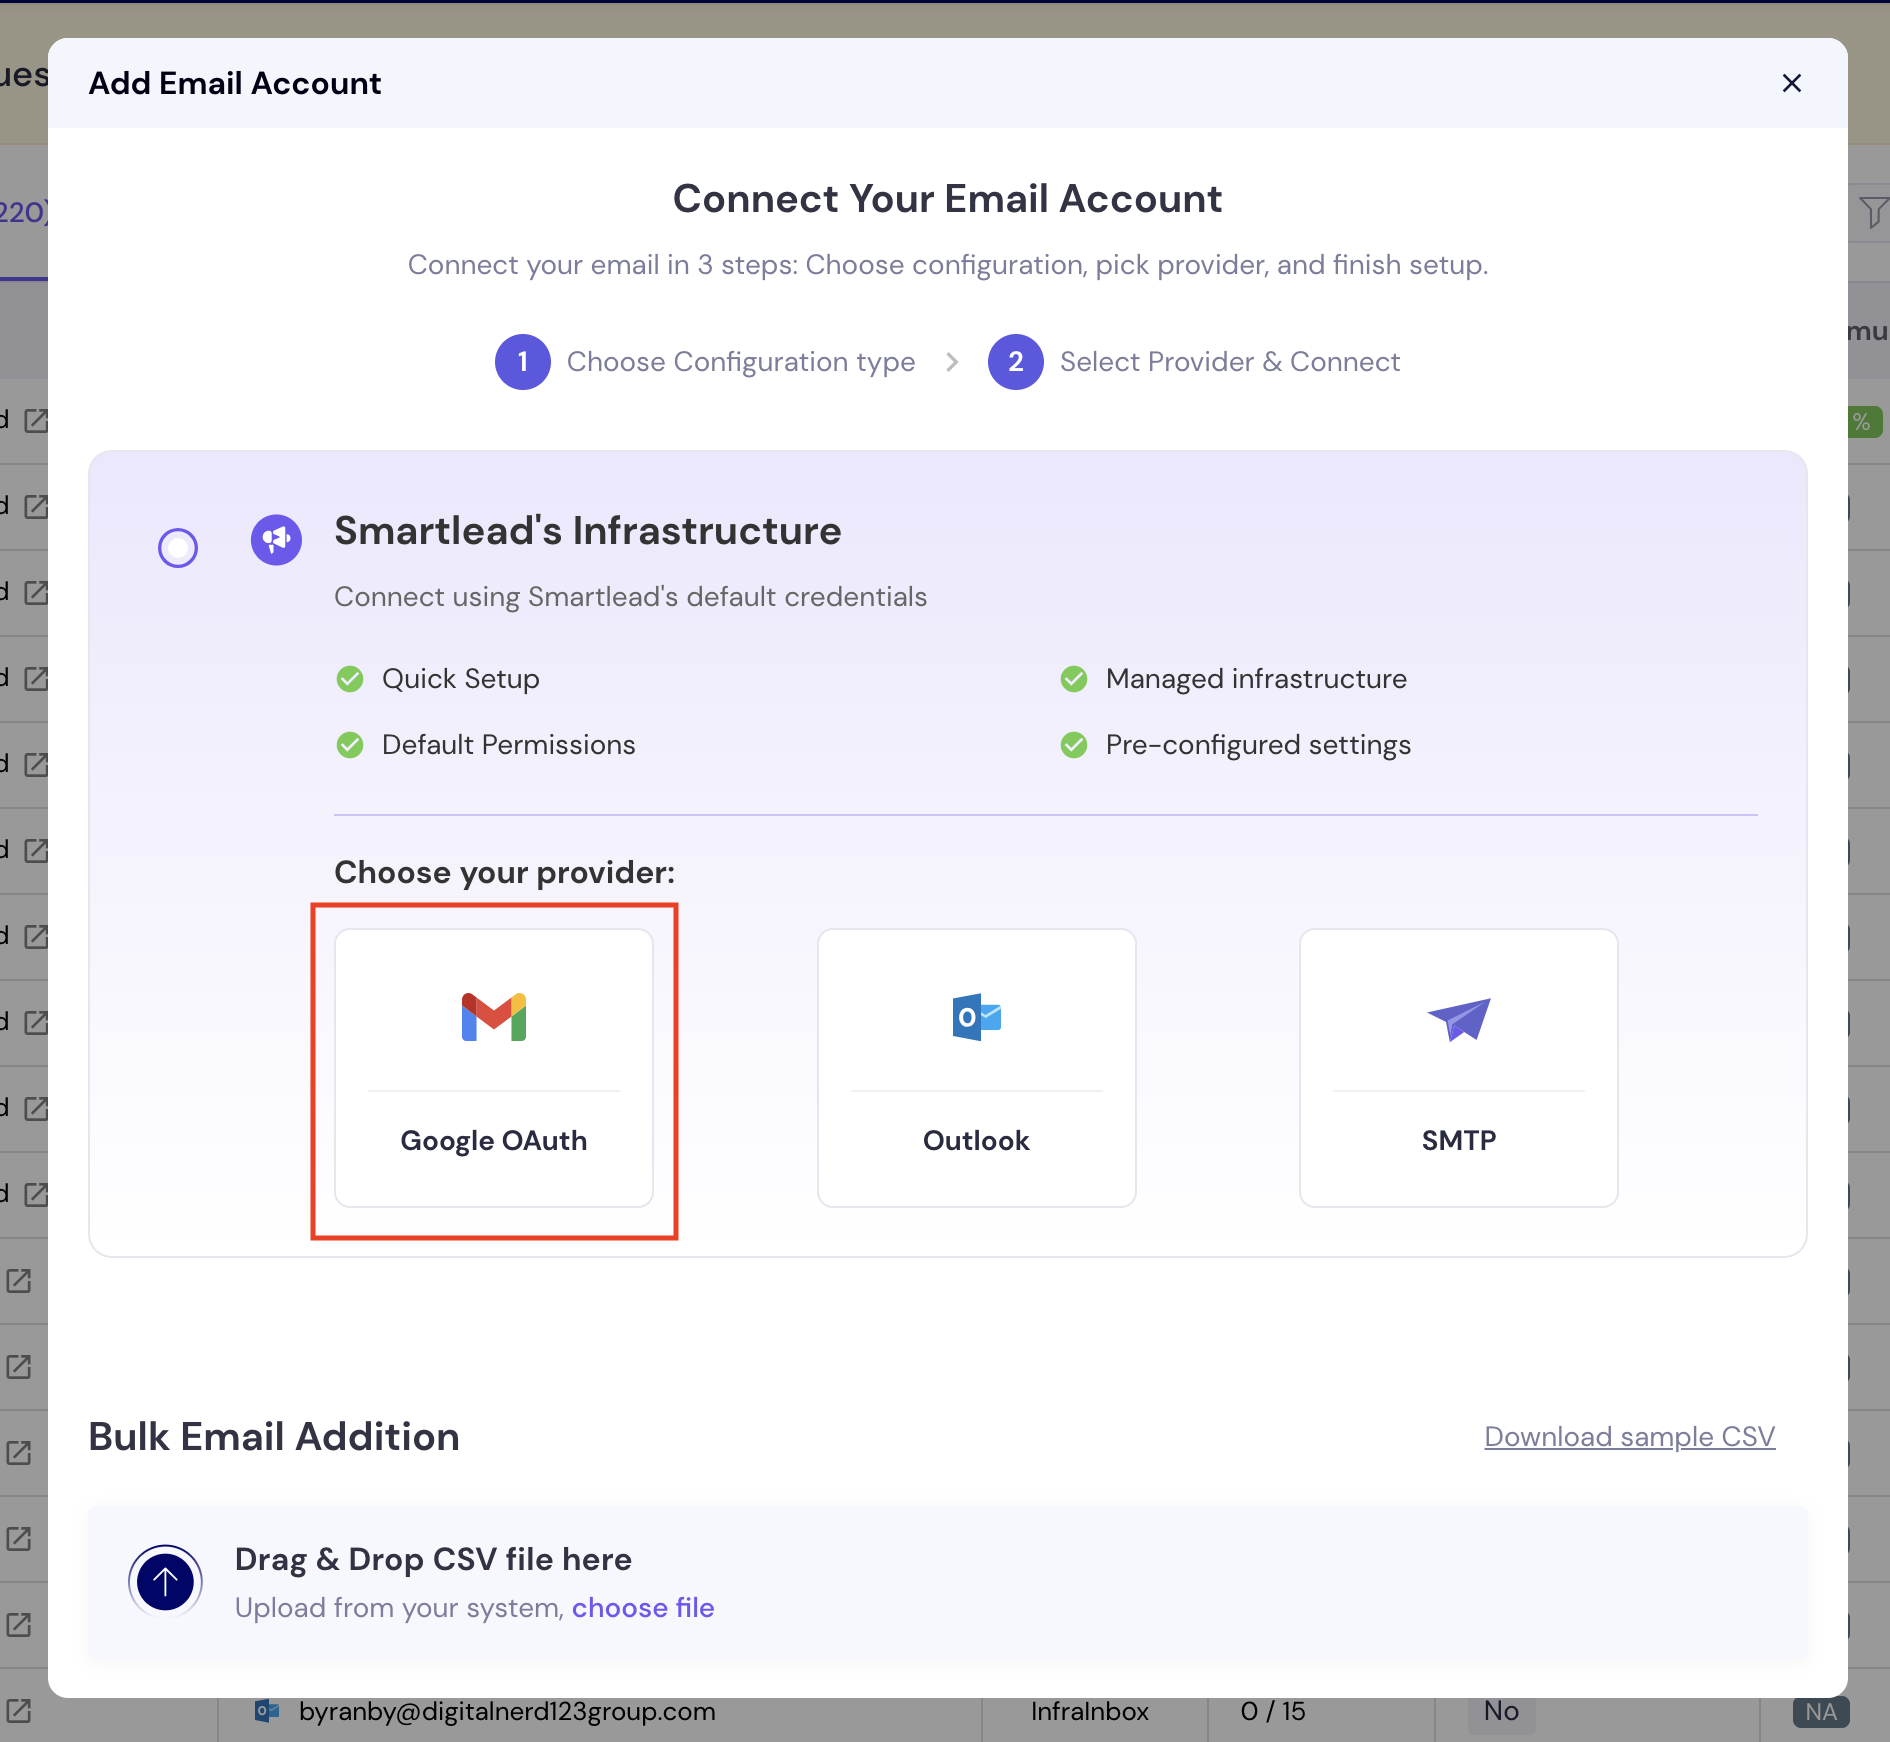Go to step 1 Choose Configuration type

point(705,361)
